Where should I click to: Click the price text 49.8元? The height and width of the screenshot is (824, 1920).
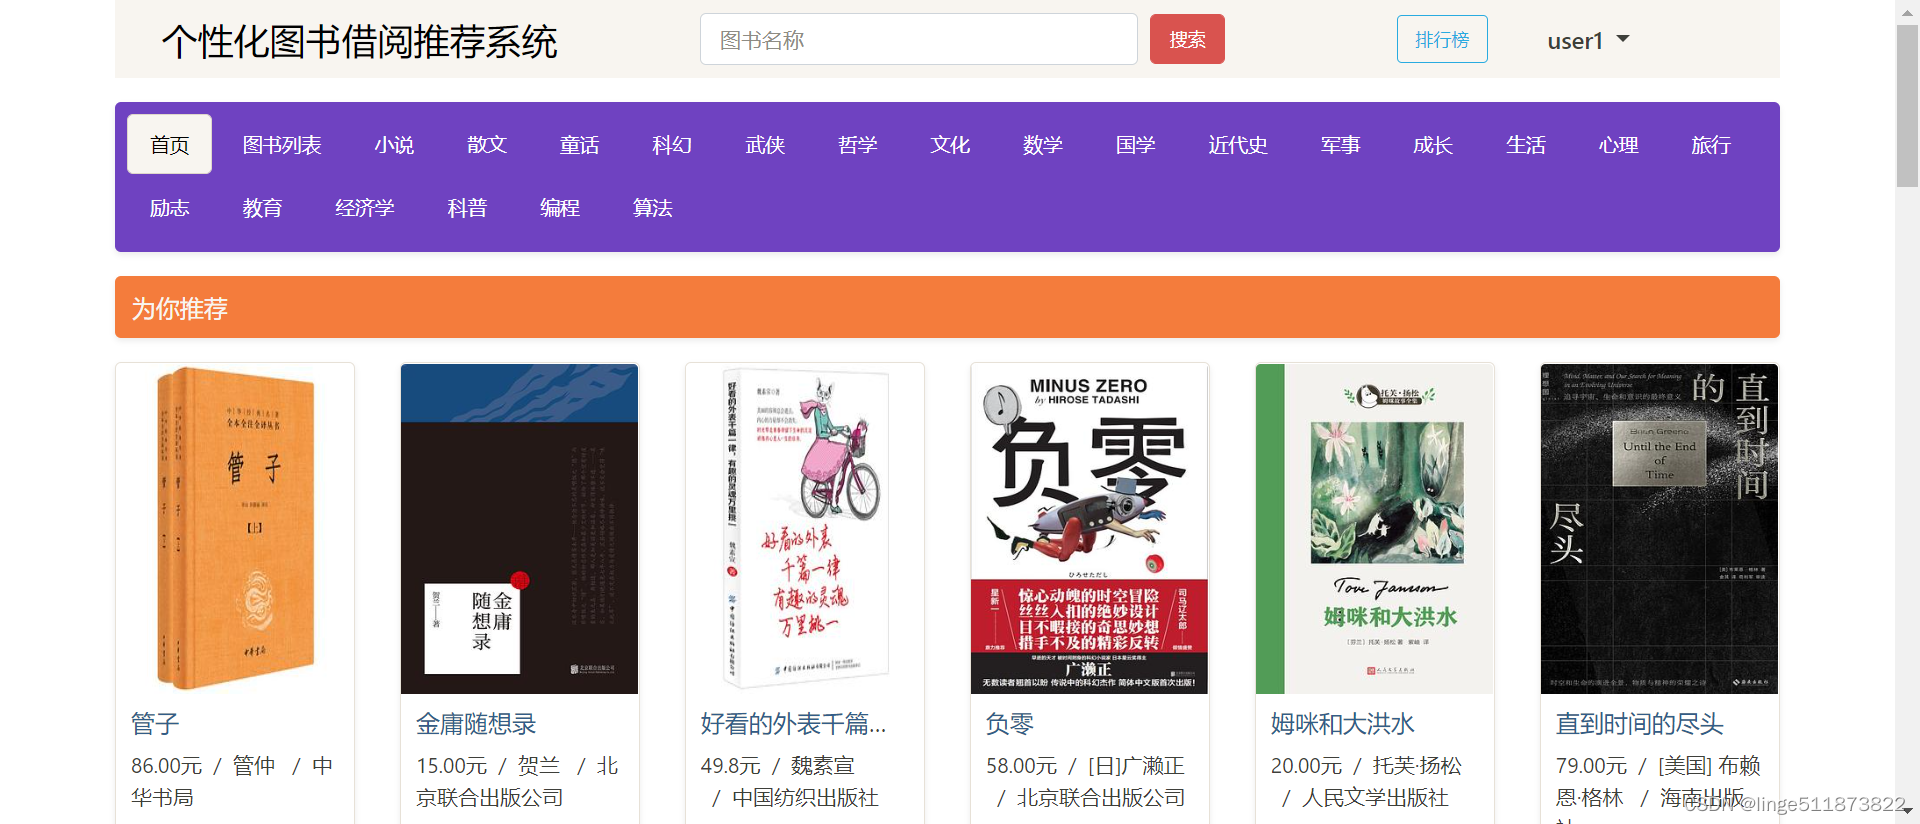pos(730,766)
